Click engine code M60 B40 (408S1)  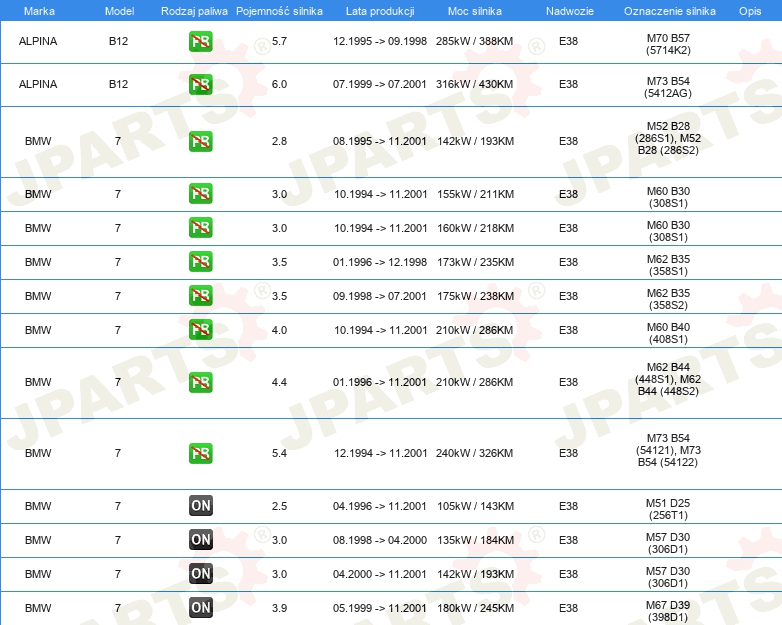(x=668, y=333)
